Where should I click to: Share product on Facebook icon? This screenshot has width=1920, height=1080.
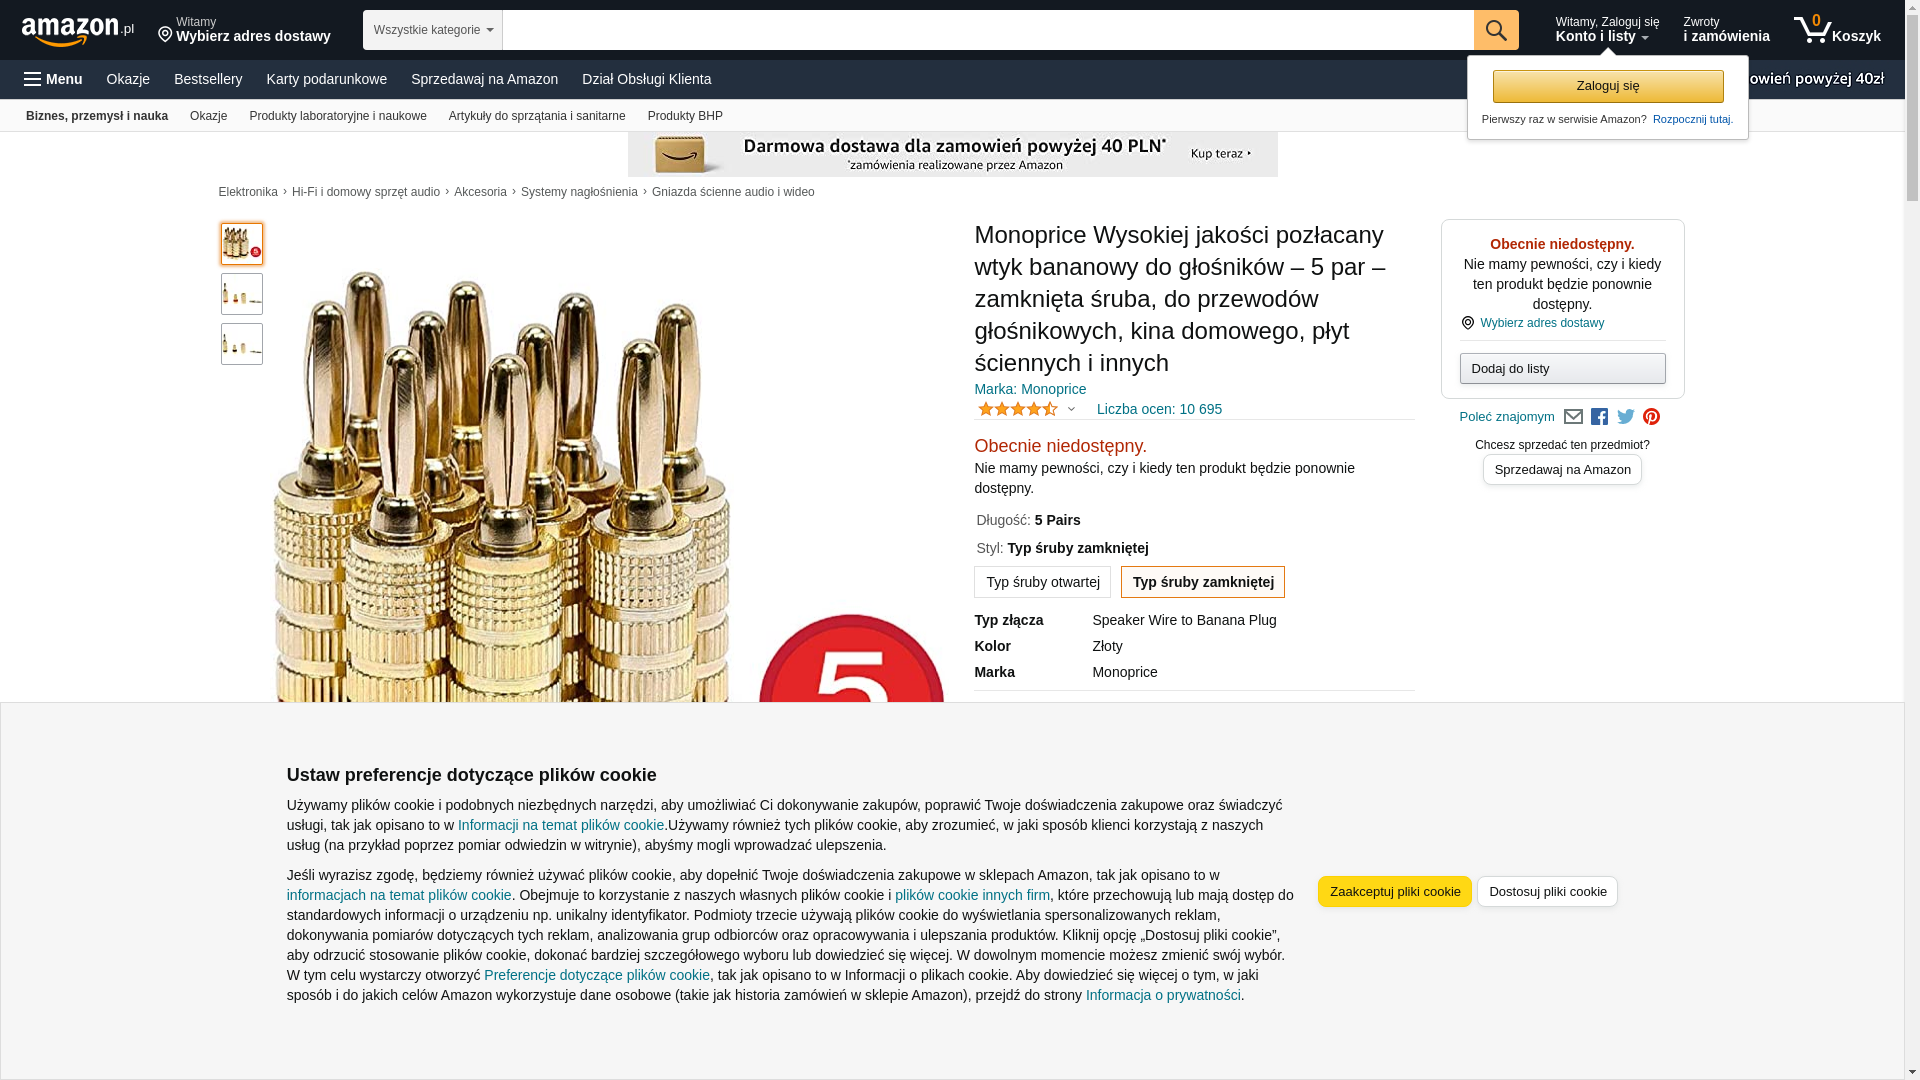(x=1599, y=417)
